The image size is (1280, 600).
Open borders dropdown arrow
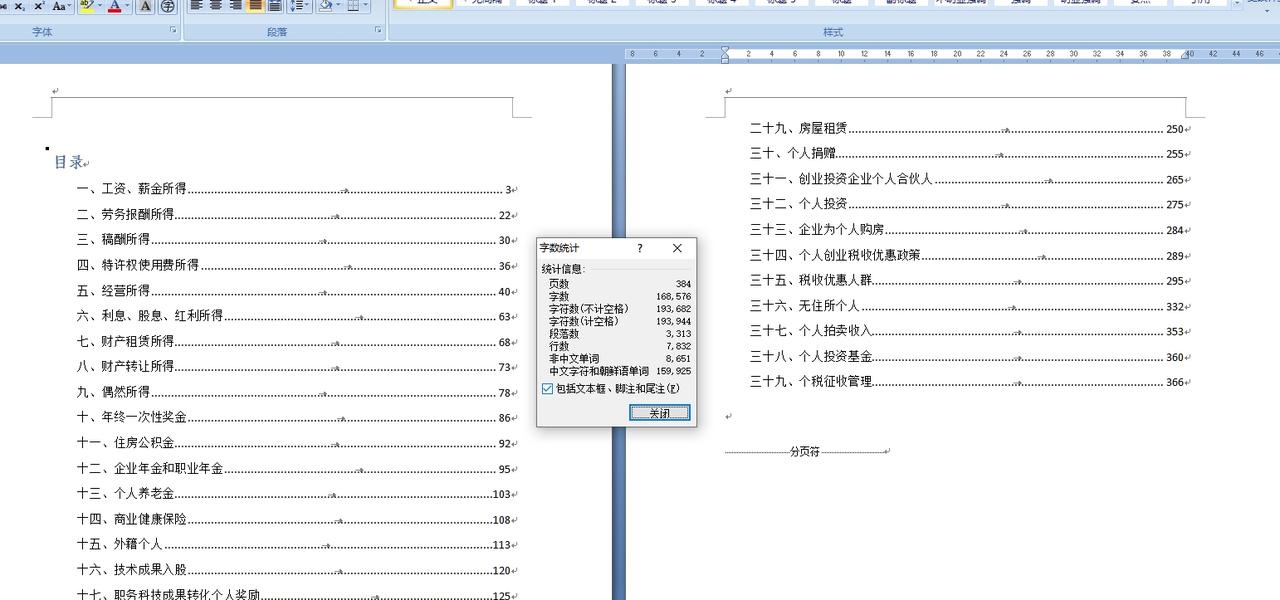click(366, 6)
